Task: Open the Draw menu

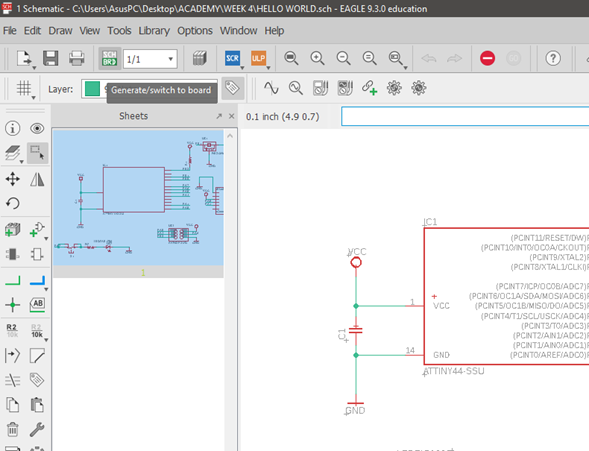Action: (60, 30)
